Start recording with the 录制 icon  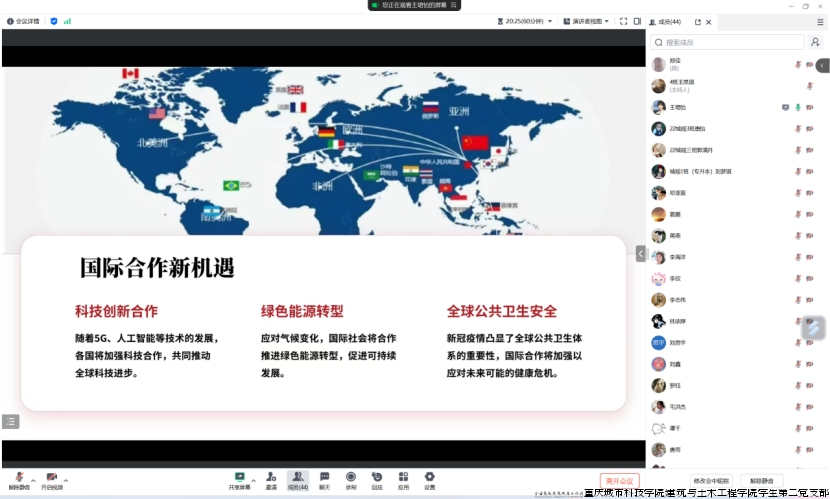point(350,480)
